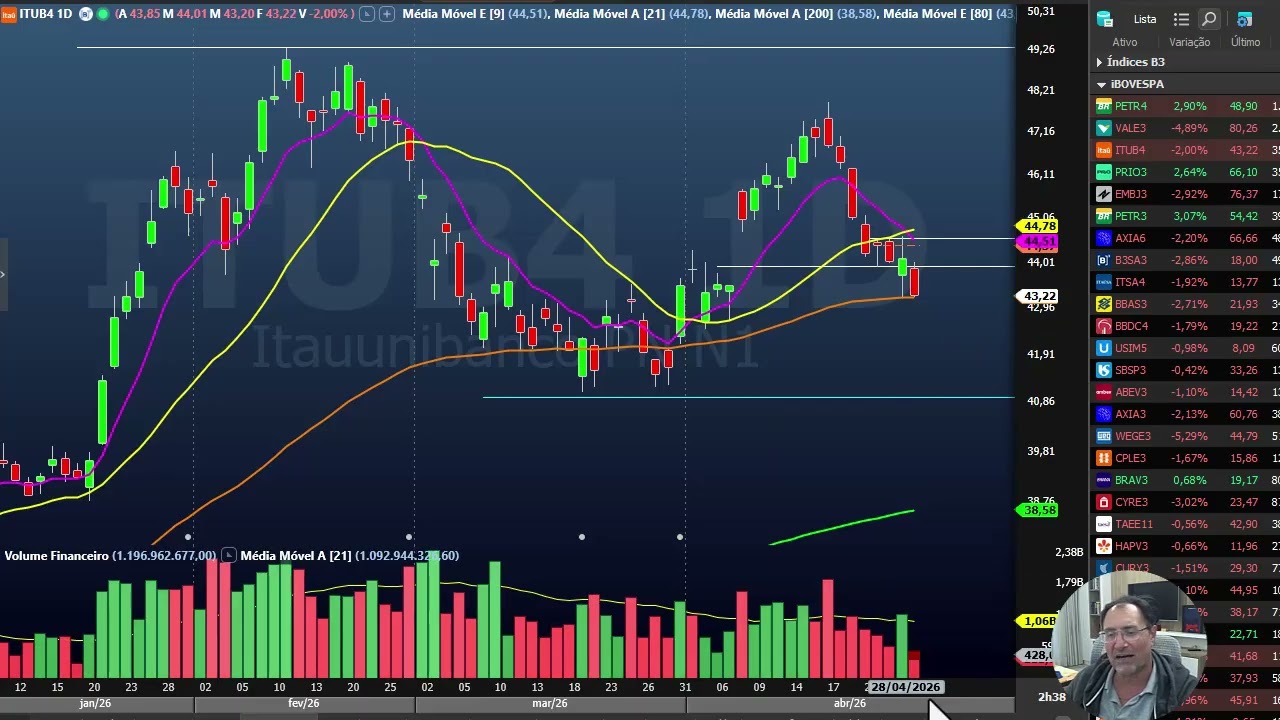The width and height of the screenshot is (1280, 720).
Task: Open the Lista selector in watchlist toolbar
Action: 1145,19
